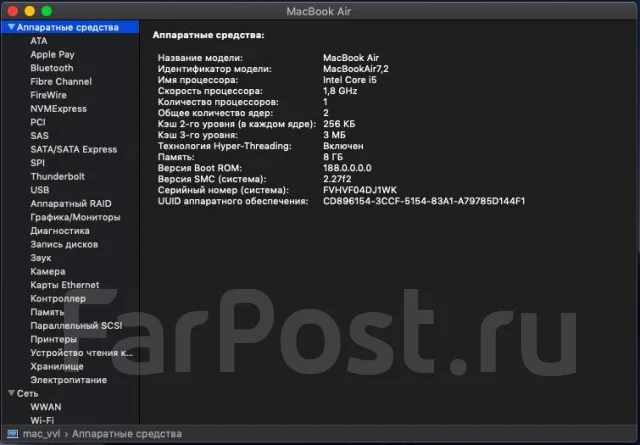Collapse the Аппаратные средства section triangle
Screen dimensions: 640x445
[x=11, y=27]
